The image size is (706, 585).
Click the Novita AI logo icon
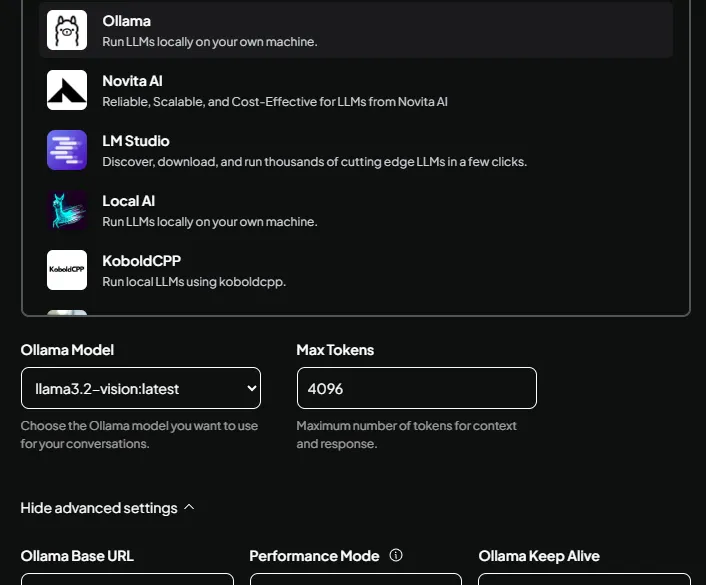coord(67,90)
